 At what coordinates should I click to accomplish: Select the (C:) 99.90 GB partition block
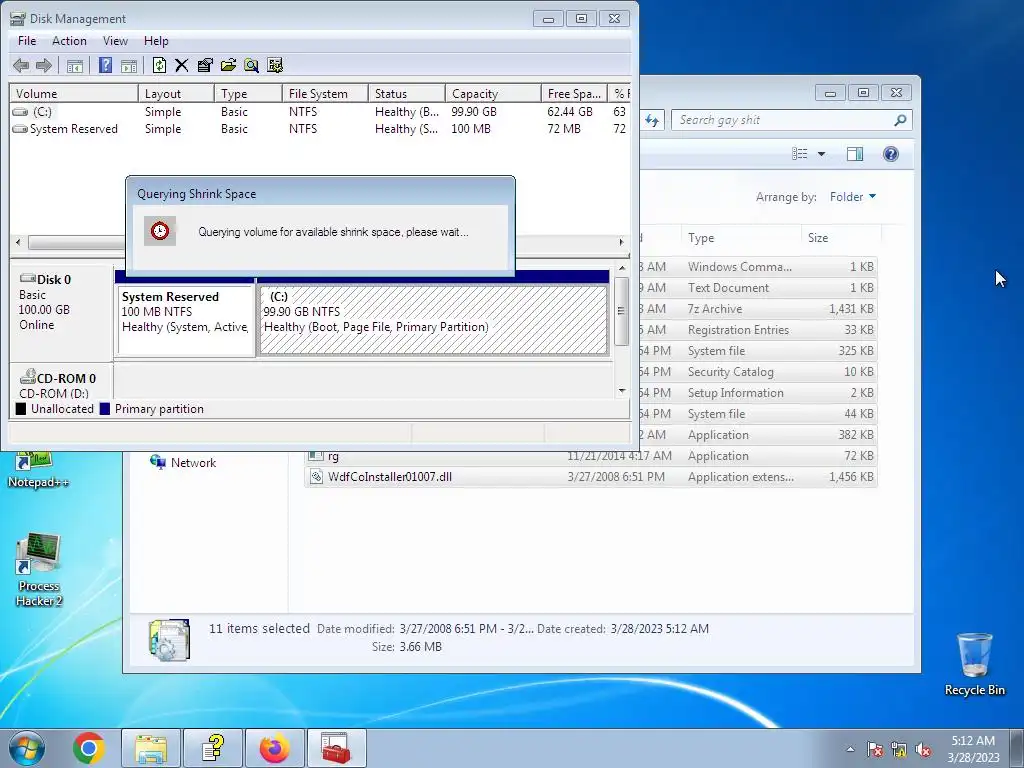pos(434,320)
